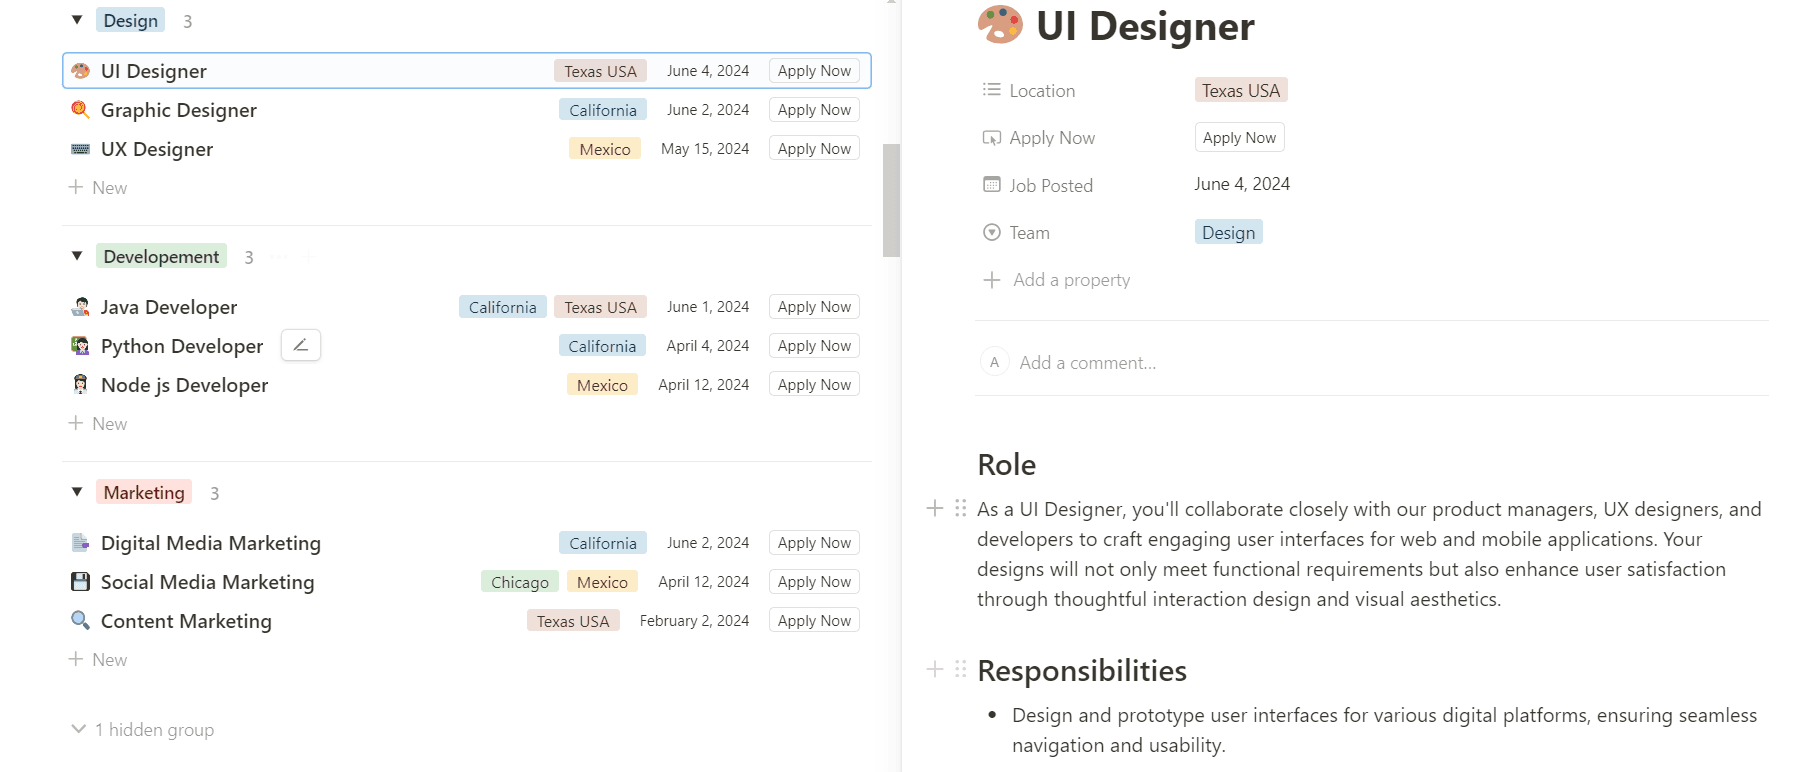Viewport: 1800px width, 772px height.
Task: Collapse the Marketing group
Action: click(x=77, y=492)
